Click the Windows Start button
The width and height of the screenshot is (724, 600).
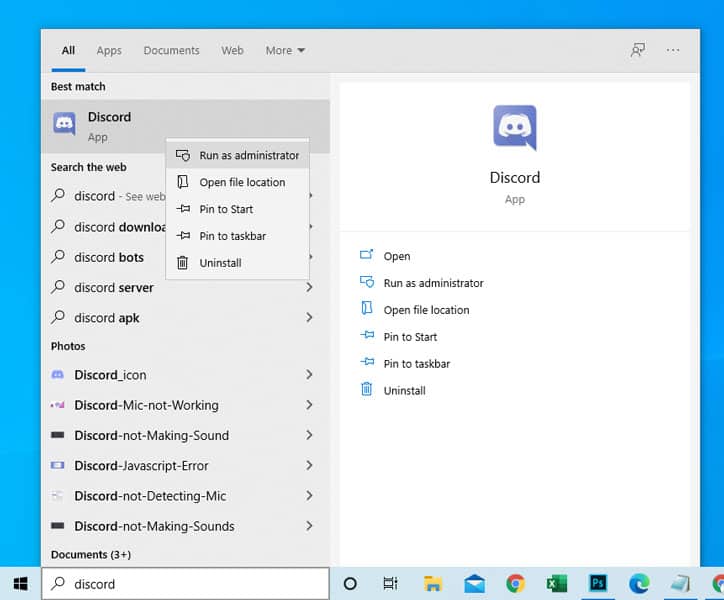[x=20, y=584]
